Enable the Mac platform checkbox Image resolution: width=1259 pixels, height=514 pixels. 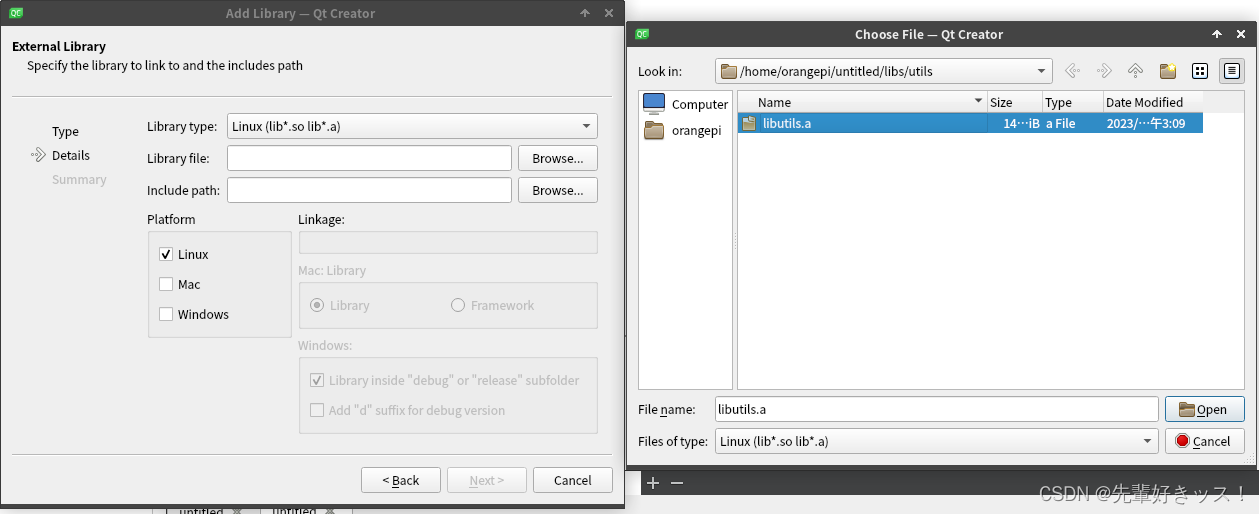tap(166, 284)
